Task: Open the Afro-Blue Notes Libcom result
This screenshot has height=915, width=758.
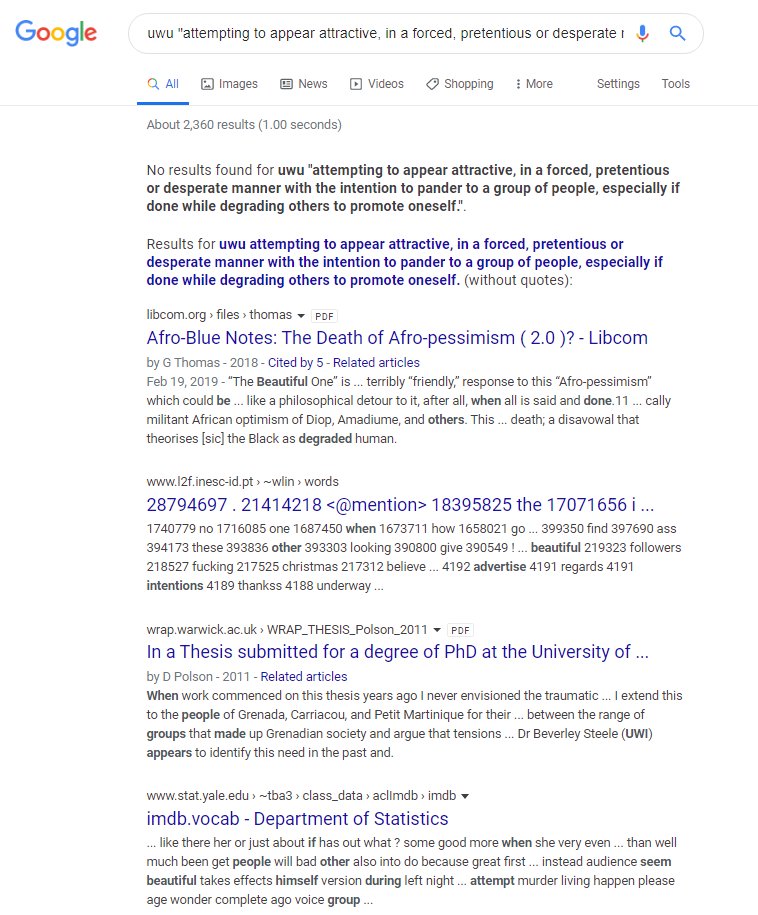Action: (x=397, y=338)
